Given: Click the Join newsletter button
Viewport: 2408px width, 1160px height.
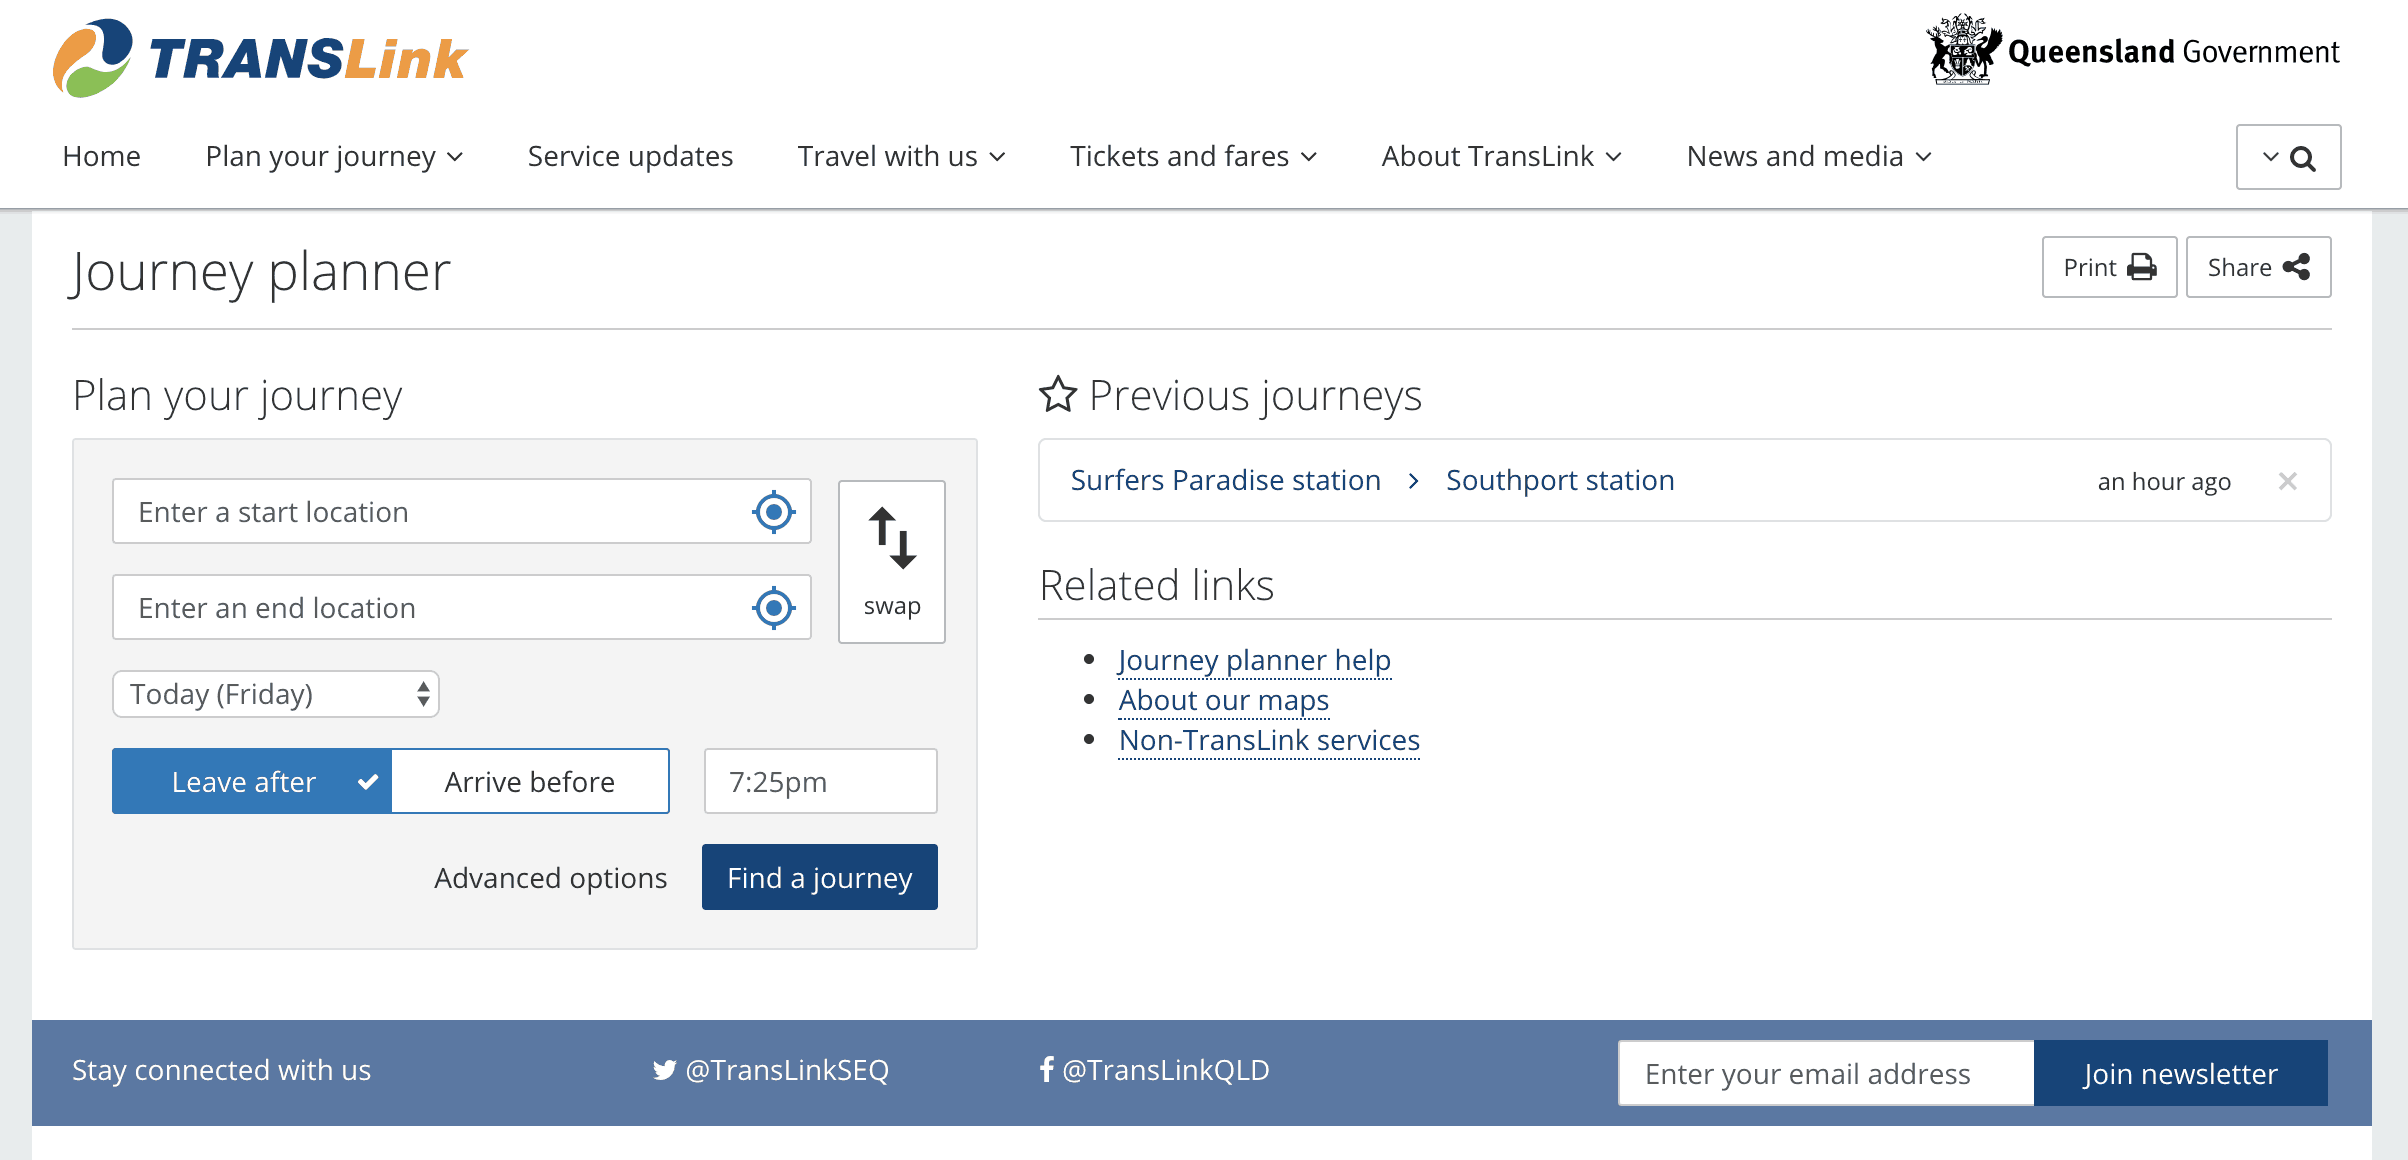Looking at the screenshot, I should (x=2180, y=1073).
